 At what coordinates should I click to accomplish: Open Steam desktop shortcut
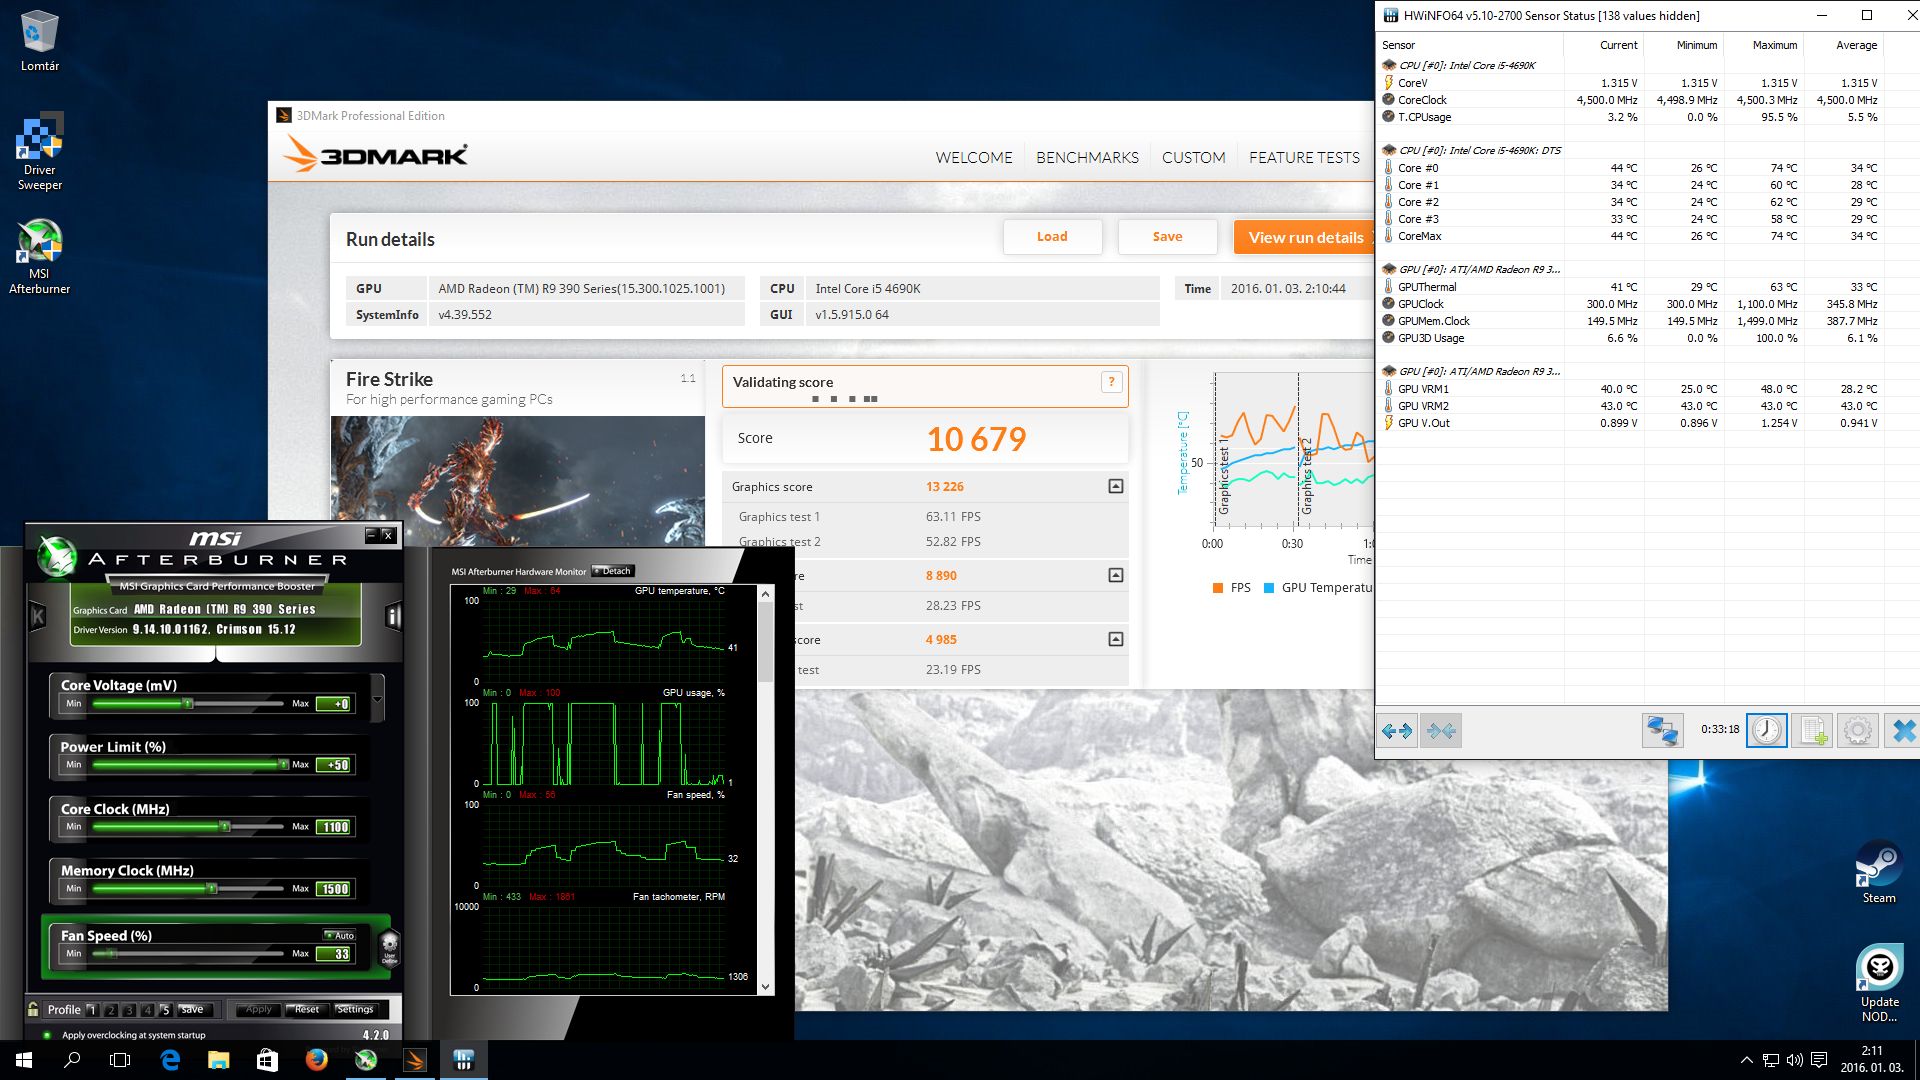coord(1879,873)
